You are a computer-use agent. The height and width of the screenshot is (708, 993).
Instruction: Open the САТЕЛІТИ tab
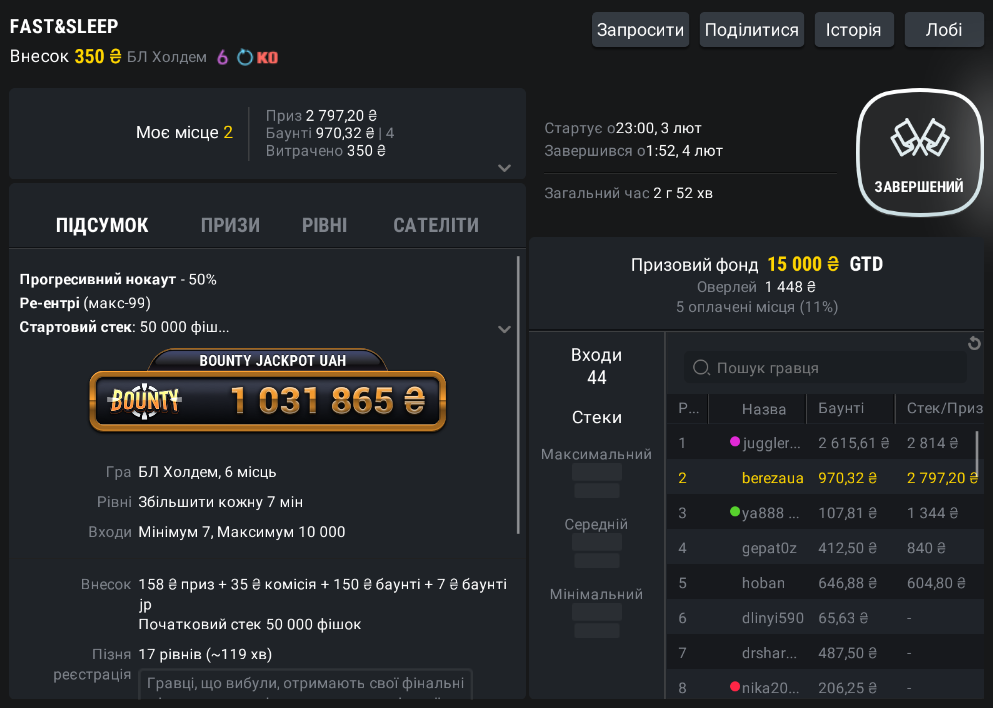coord(435,225)
